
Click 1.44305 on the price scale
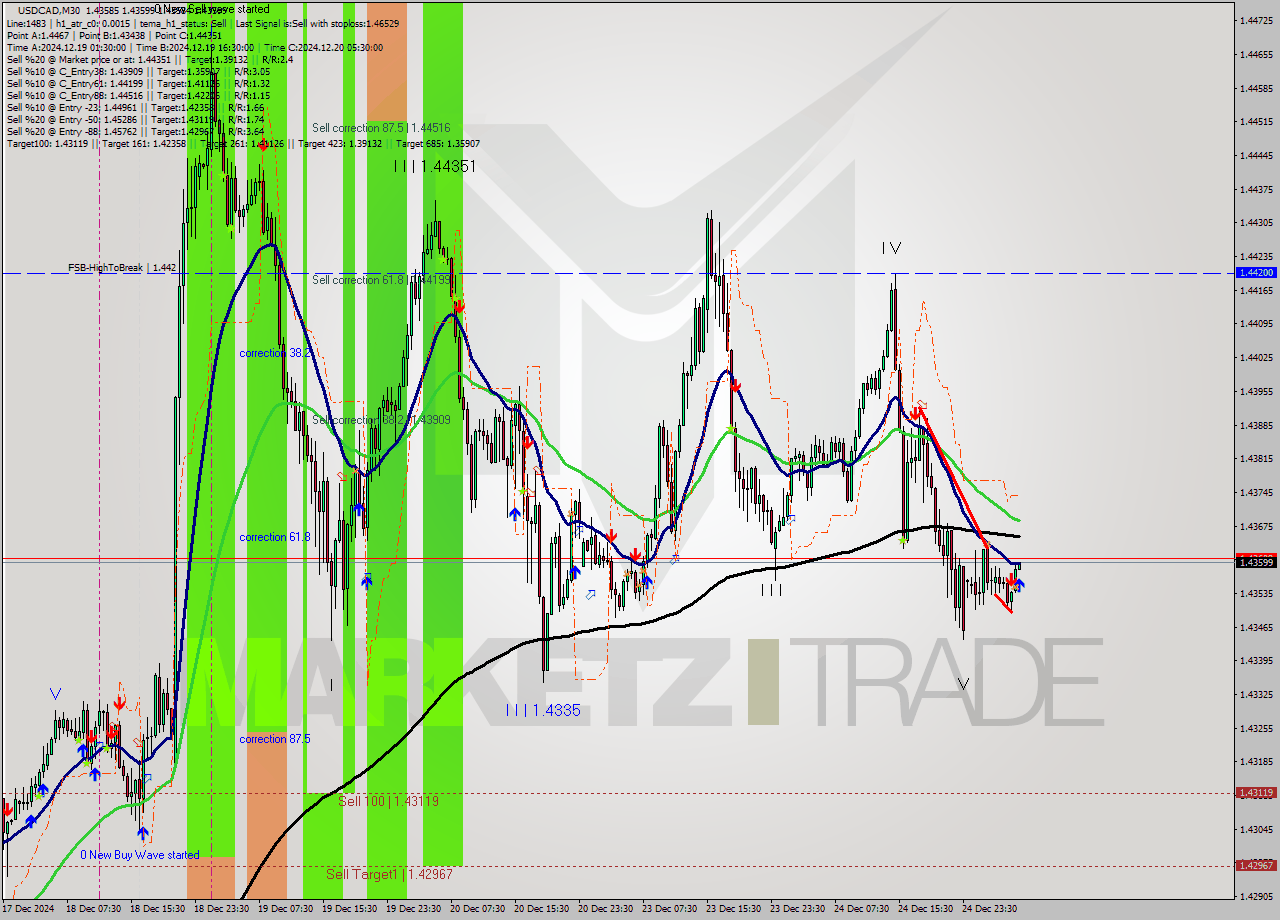pos(1256,222)
